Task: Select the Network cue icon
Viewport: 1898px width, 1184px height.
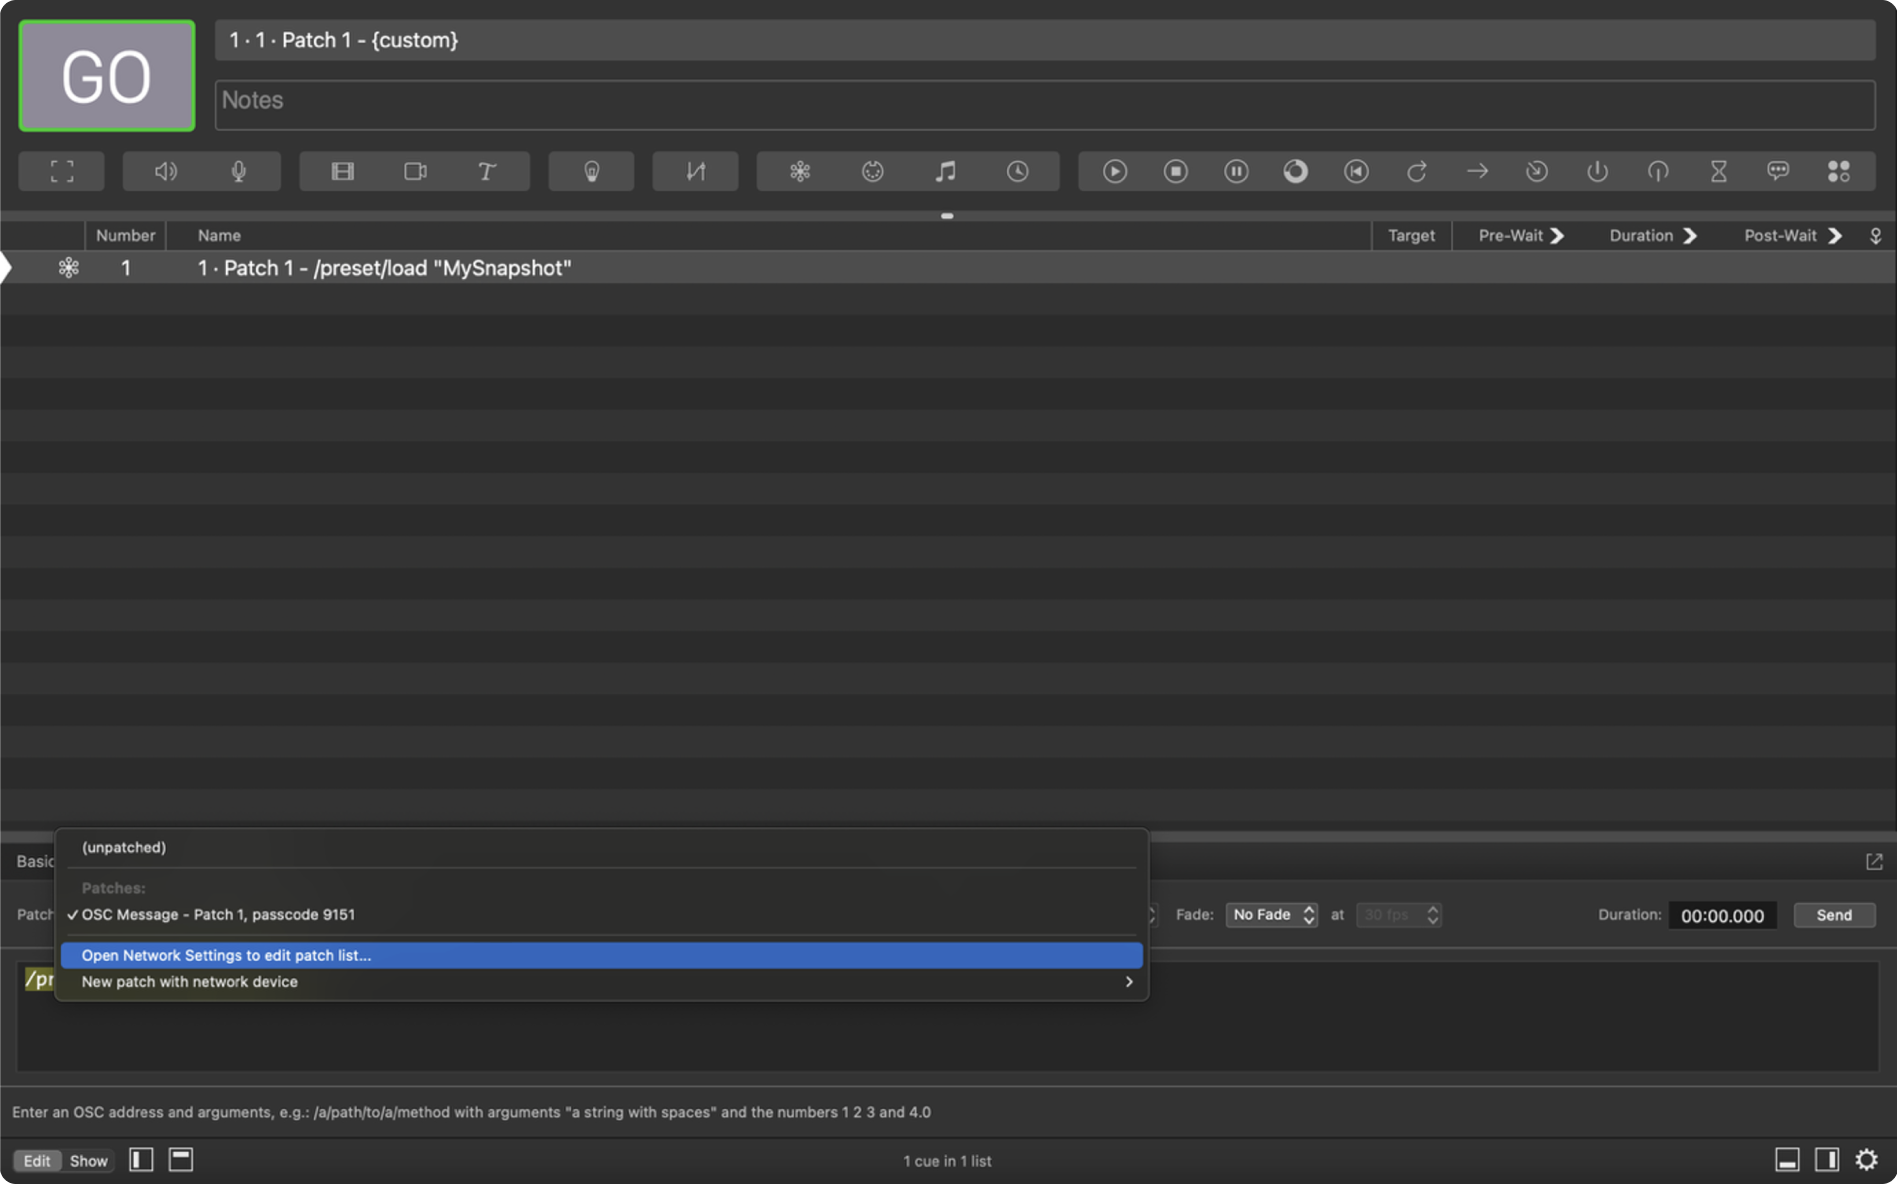Action: [800, 170]
